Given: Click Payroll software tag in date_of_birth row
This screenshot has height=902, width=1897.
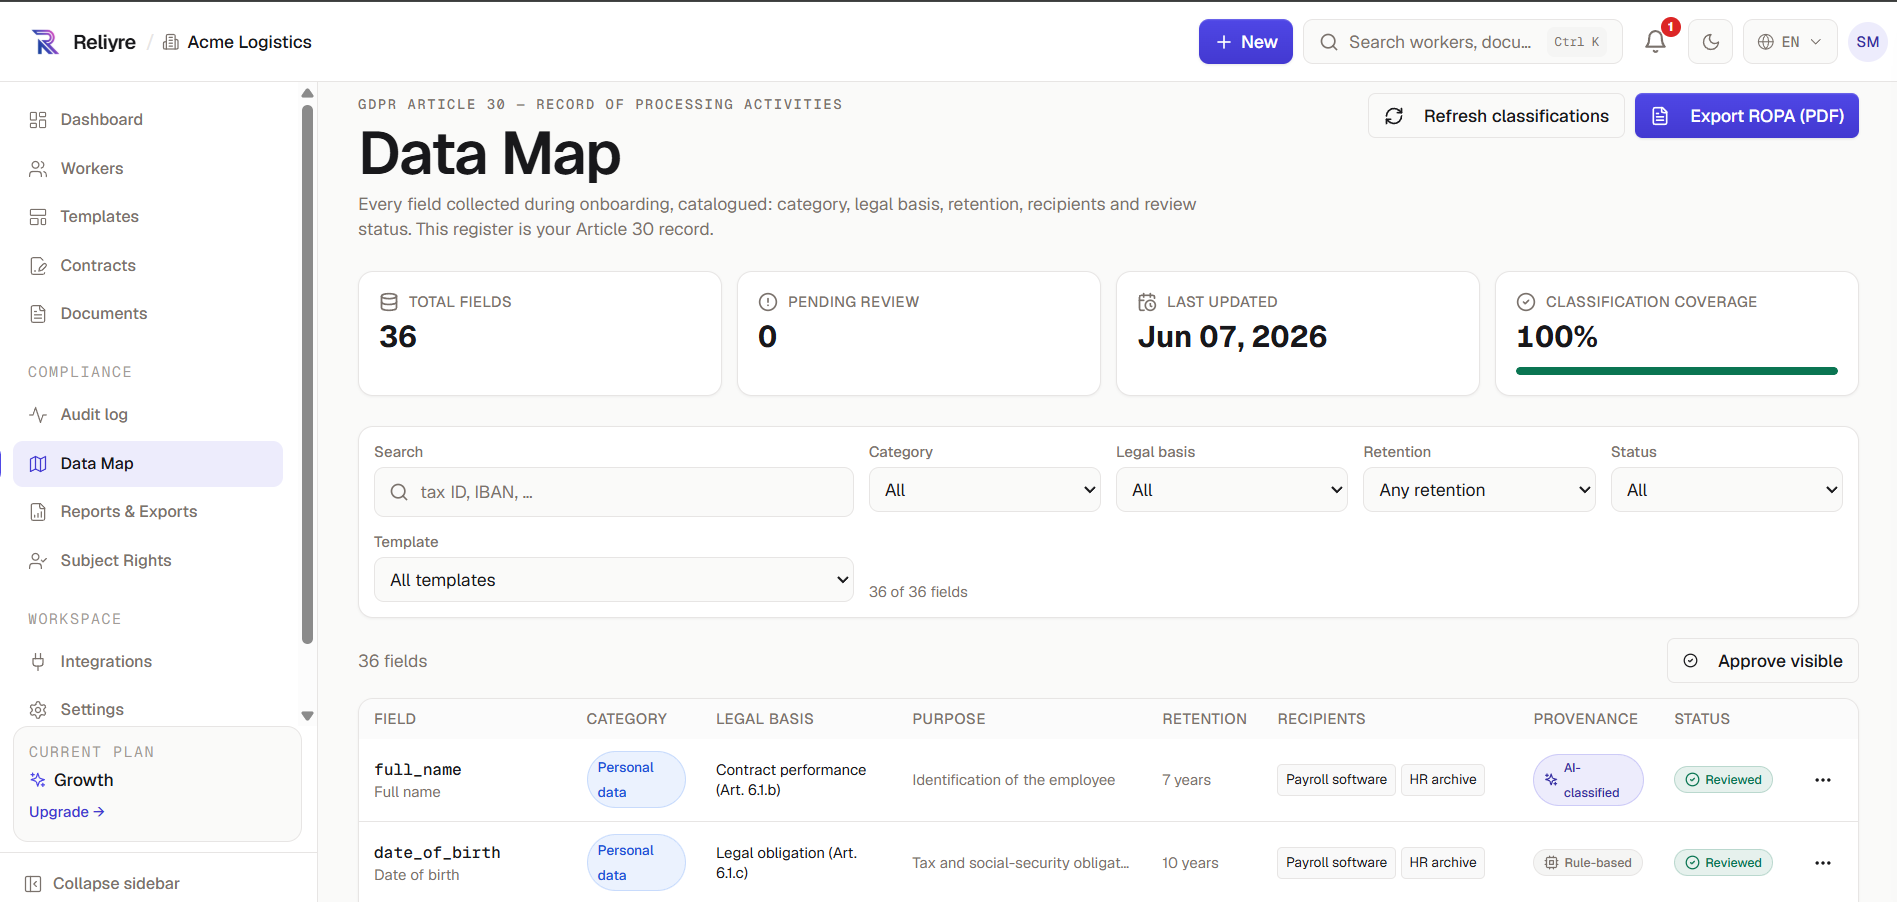Looking at the screenshot, I should (x=1336, y=863).
